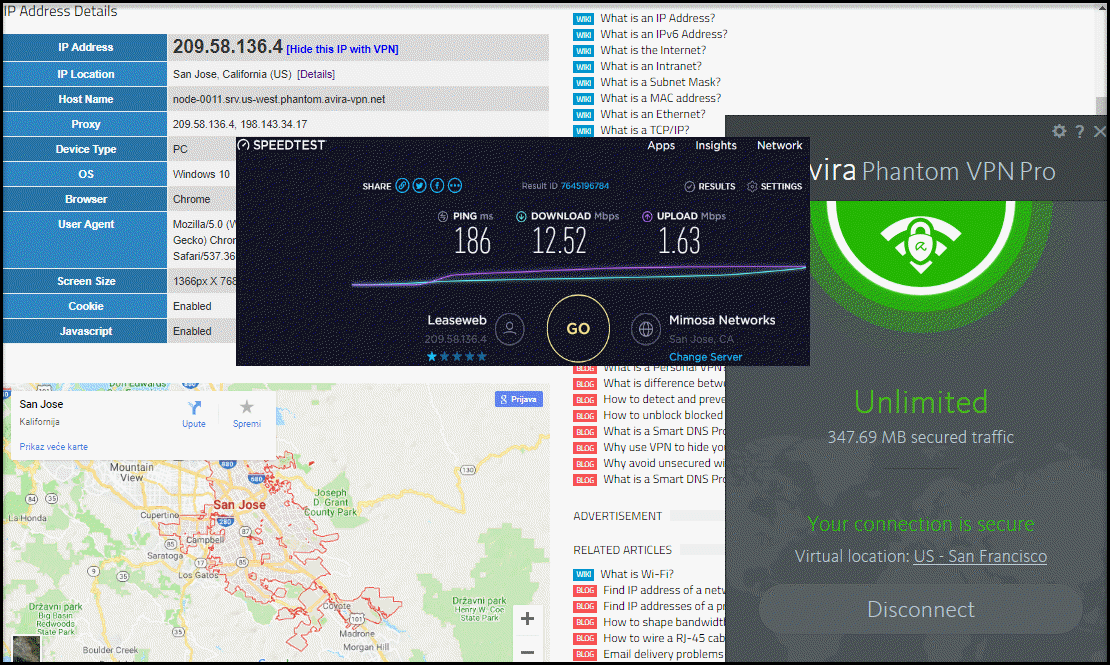Click upload speed 1.63 value
The width and height of the screenshot is (1110, 665).
679,241
